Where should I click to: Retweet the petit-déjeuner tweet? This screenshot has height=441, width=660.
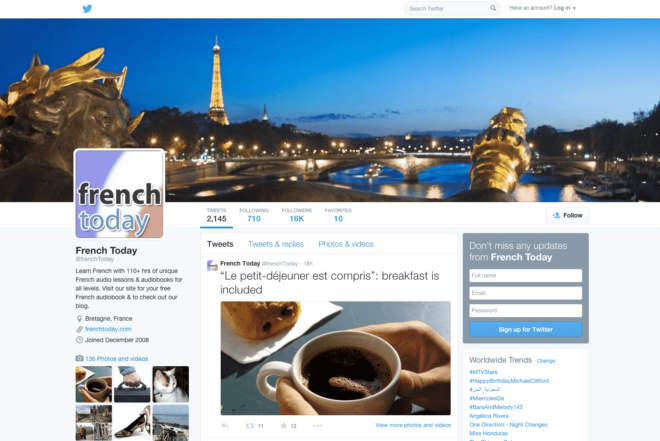[250, 426]
